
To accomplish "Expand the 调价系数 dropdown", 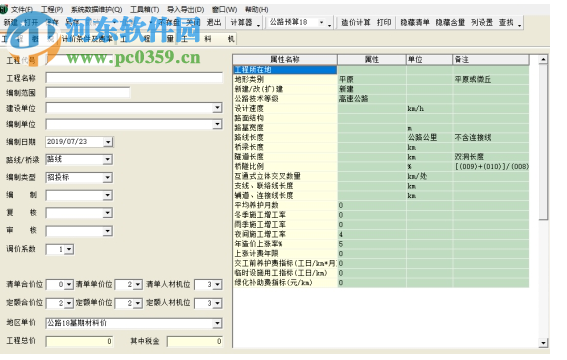I will pyautogui.click(x=69, y=249).
